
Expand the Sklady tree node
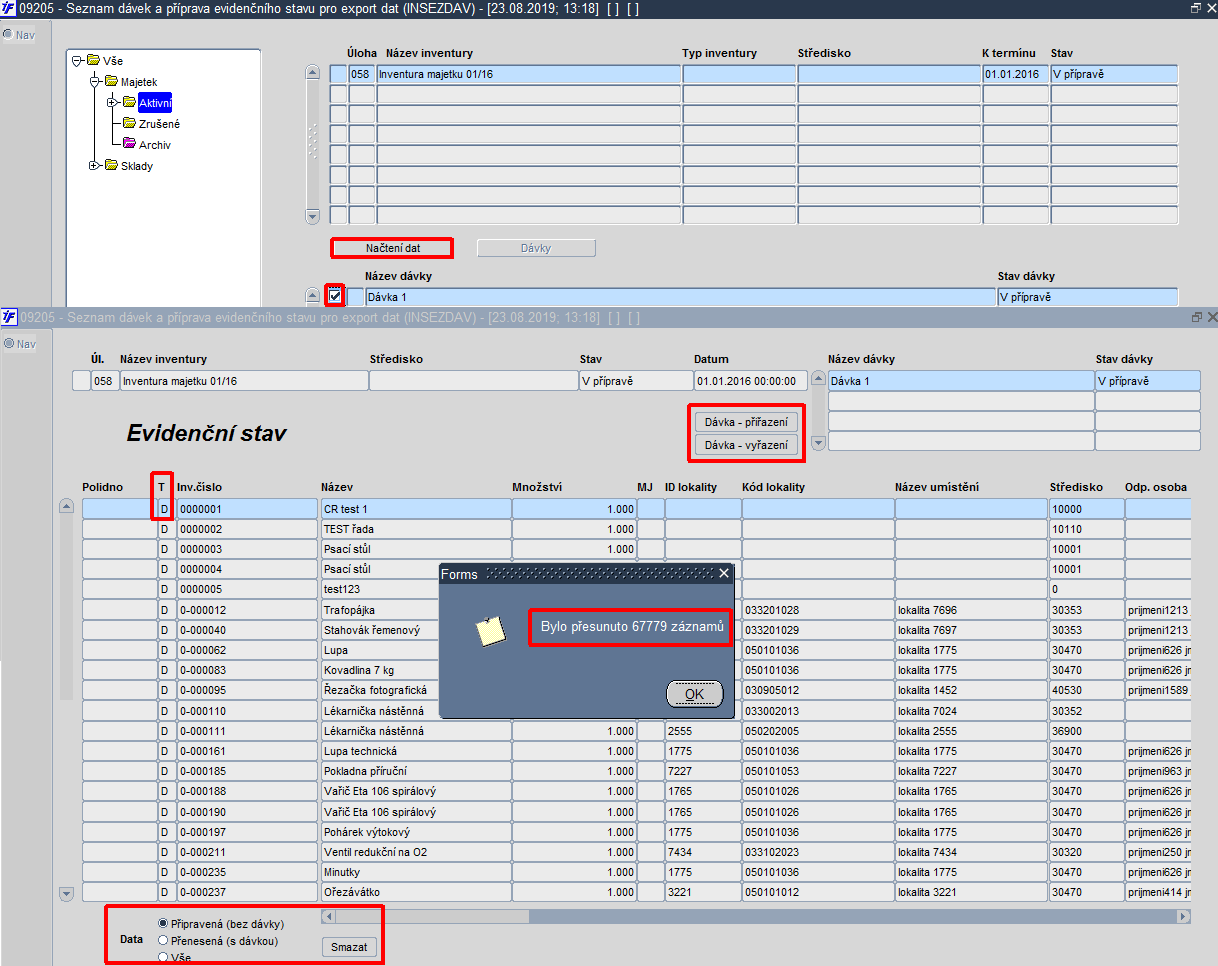(94, 165)
